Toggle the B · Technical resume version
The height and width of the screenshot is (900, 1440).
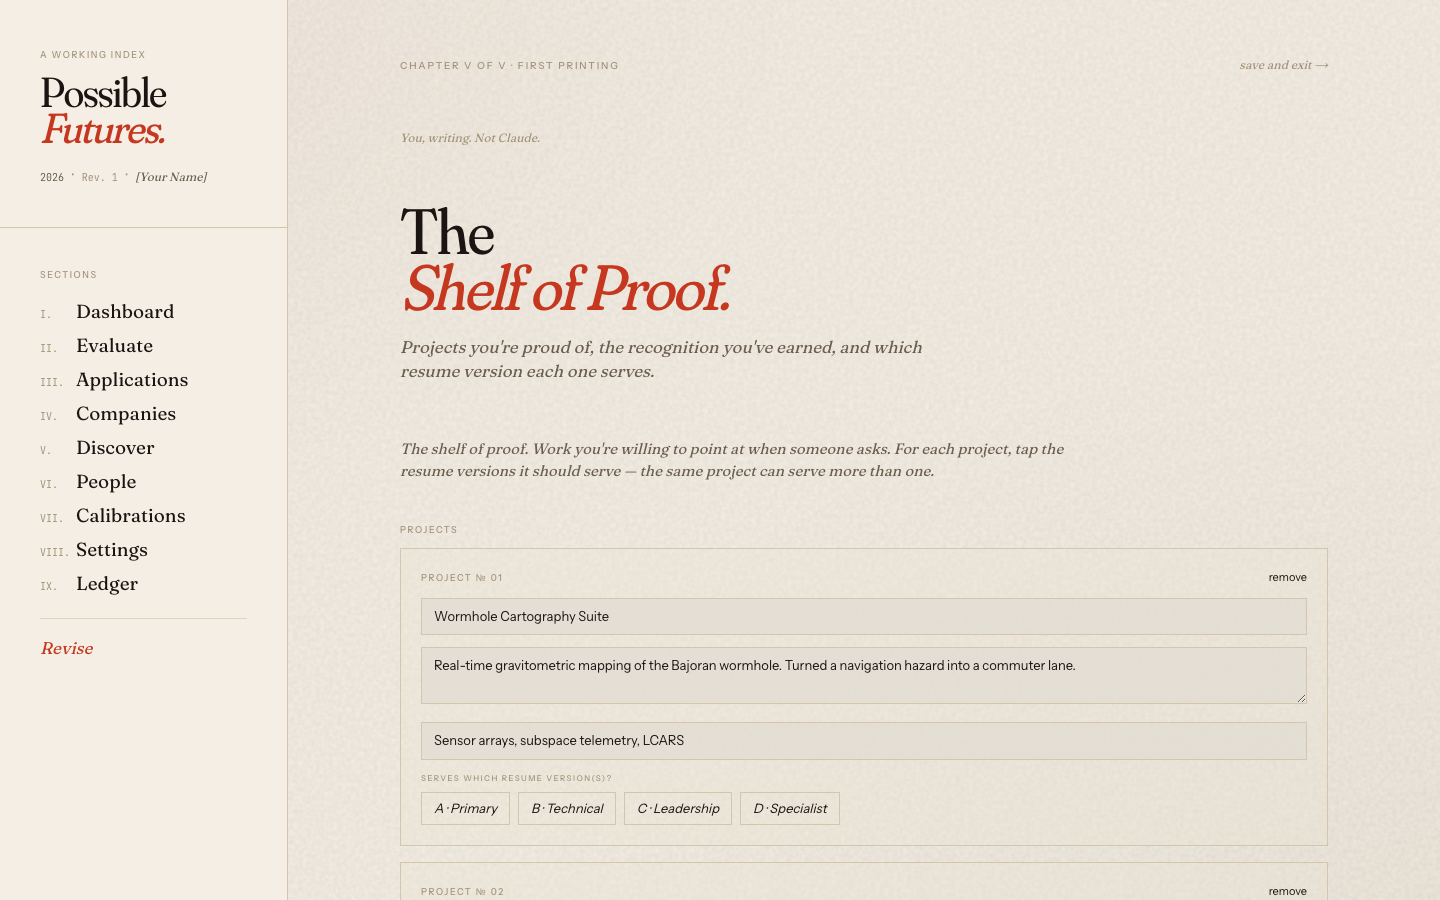click(x=567, y=808)
